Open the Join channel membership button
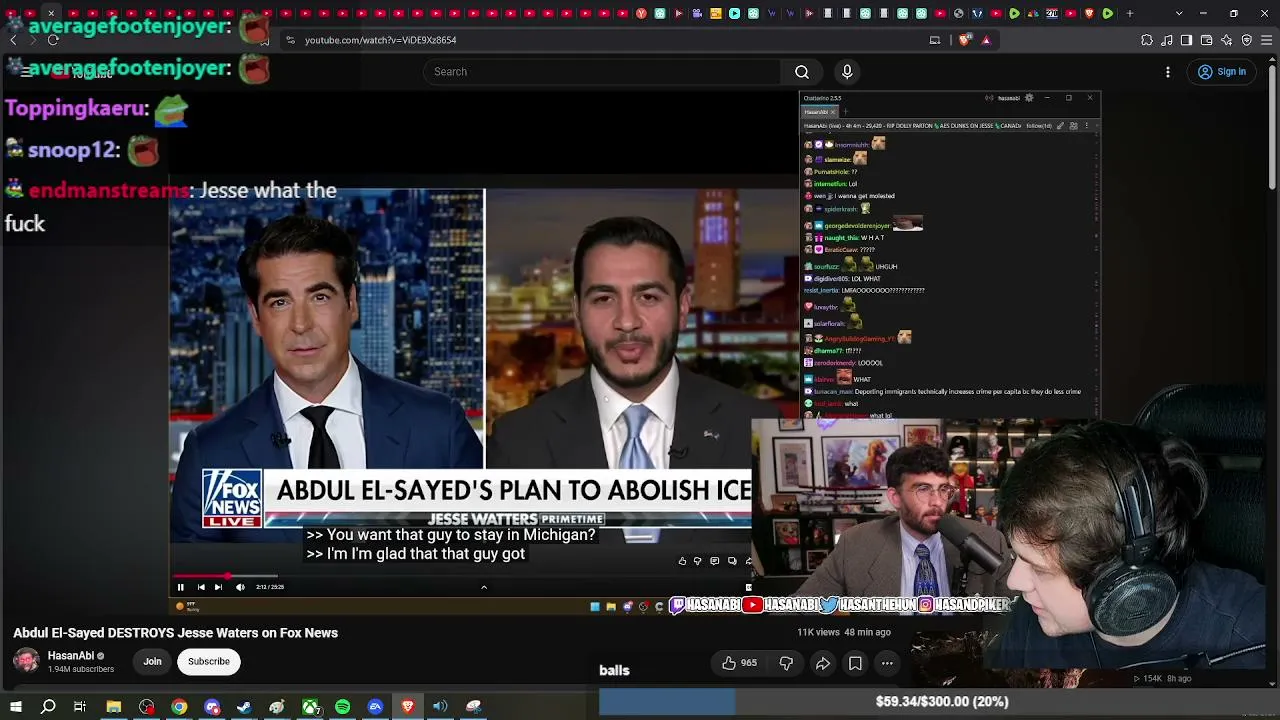Image resolution: width=1280 pixels, height=720 pixels. [152, 661]
